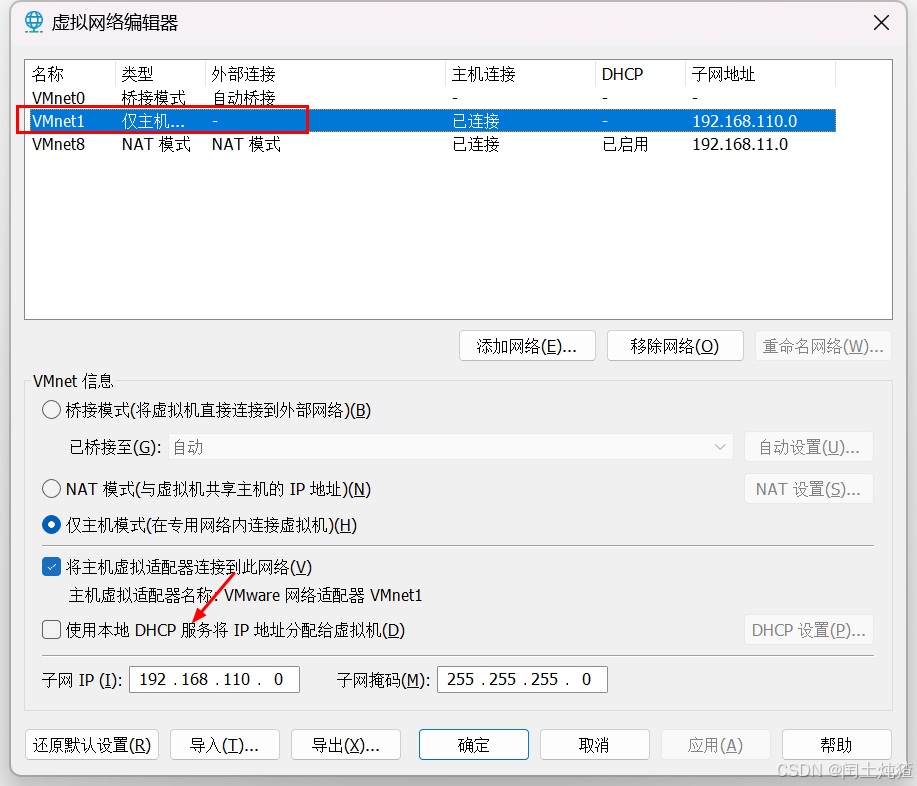Click the DHCP column header
Image resolution: width=917 pixels, height=786 pixels.
[640, 74]
